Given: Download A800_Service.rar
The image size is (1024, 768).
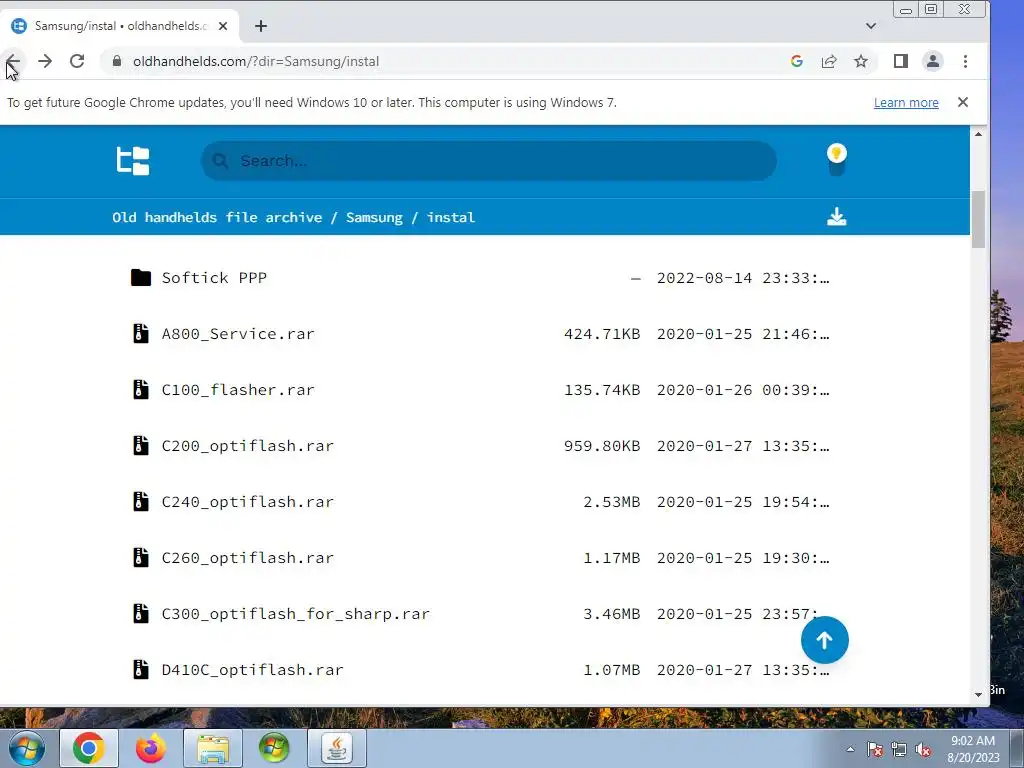Looking at the screenshot, I should [x=238, y=334].
